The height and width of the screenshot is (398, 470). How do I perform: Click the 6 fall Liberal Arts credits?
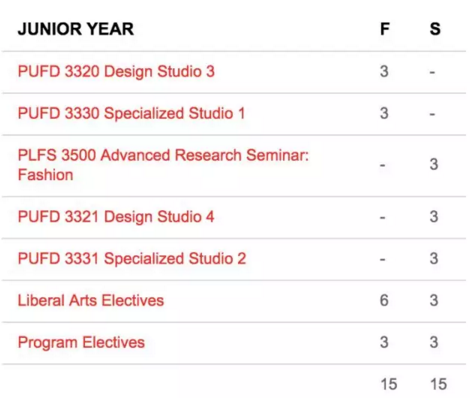click(384, 300)
